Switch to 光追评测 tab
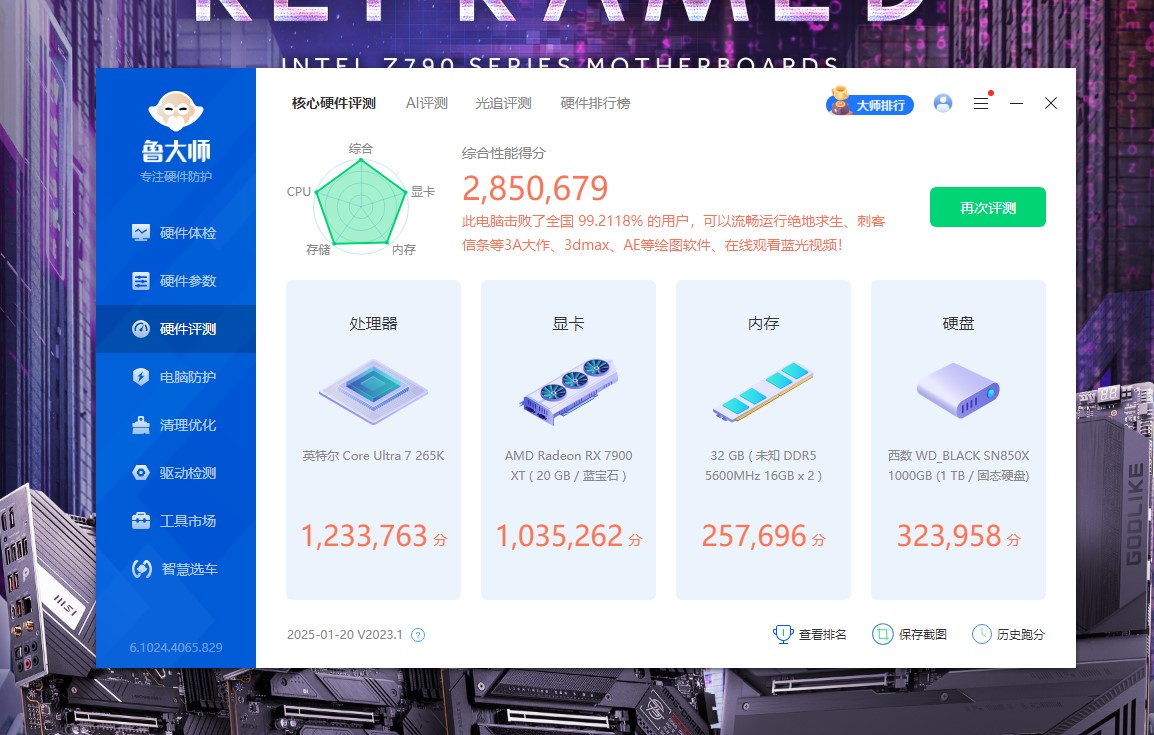Screen dimensions: 1154x735 pyautogui.click(x=503, y=103)
